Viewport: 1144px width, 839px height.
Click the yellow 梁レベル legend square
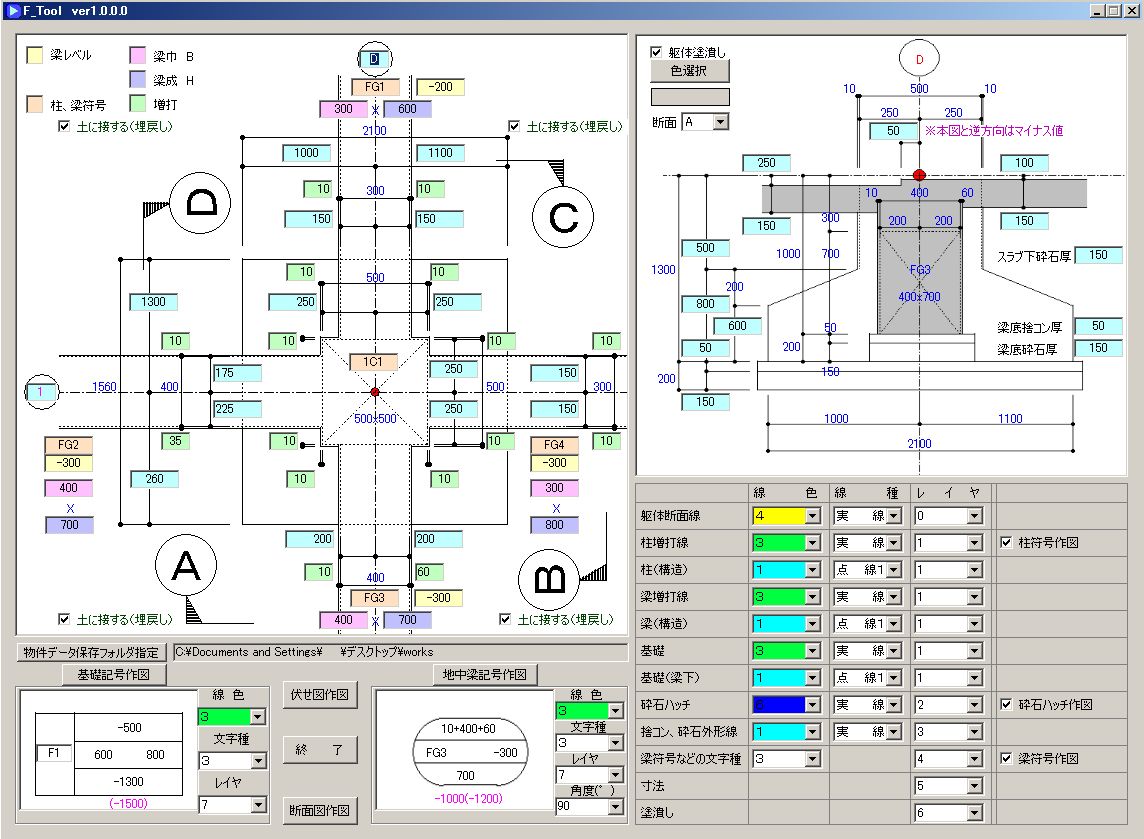[x=35, y=56]
